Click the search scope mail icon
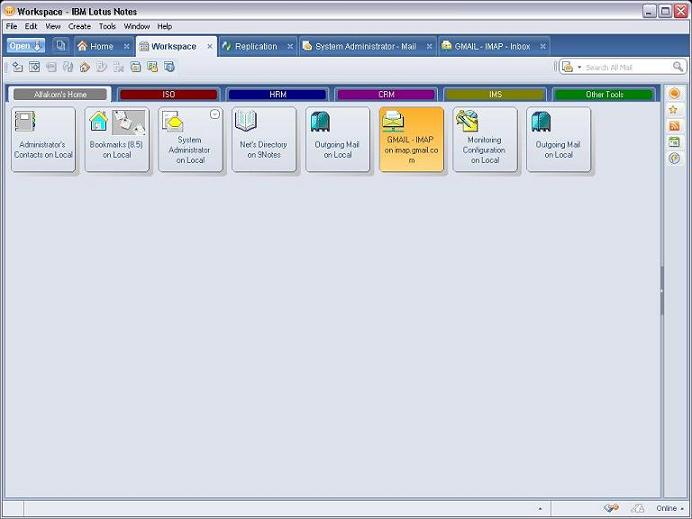 tap(568, 68)
